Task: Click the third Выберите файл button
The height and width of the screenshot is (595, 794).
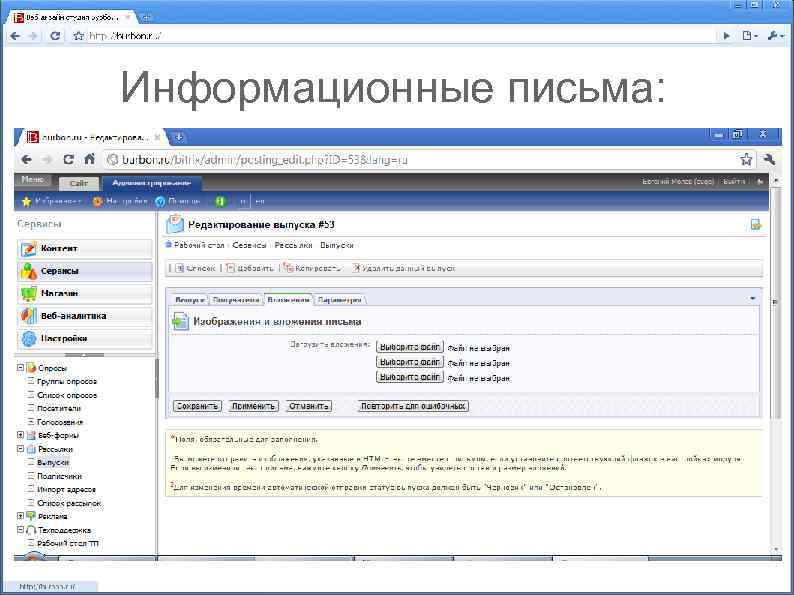Action: click(410, 377)
